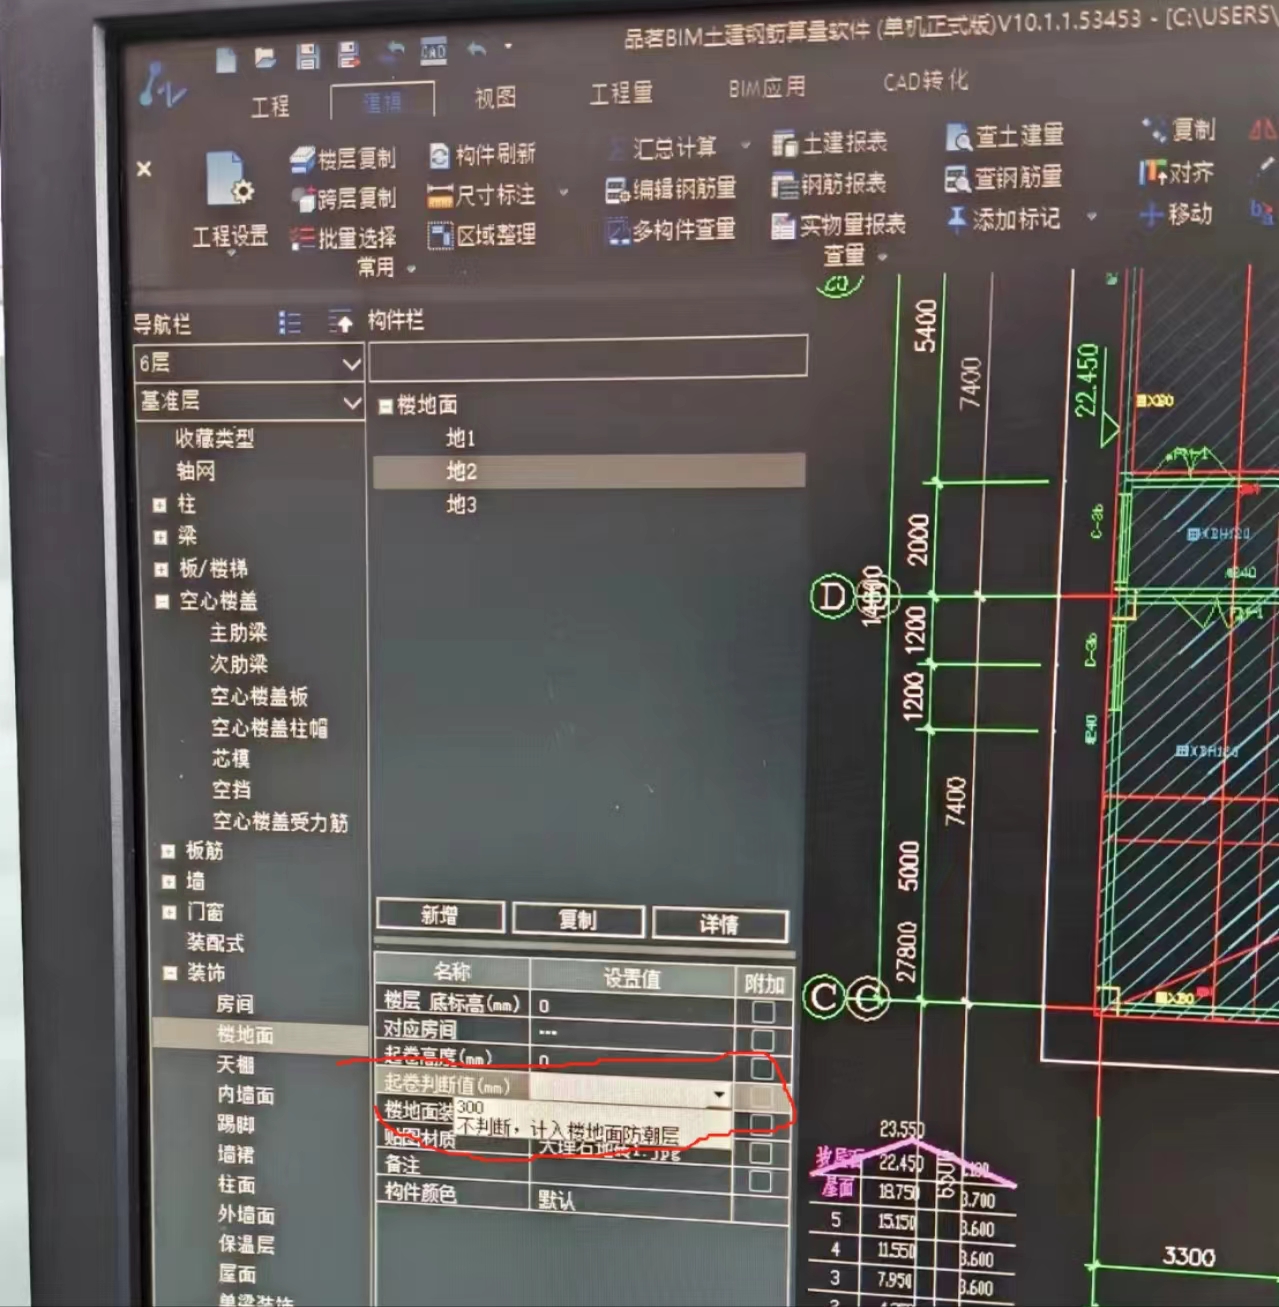Expand the 门窗 tree node
1279x1307 pixels.
click(x=169, y=912)
